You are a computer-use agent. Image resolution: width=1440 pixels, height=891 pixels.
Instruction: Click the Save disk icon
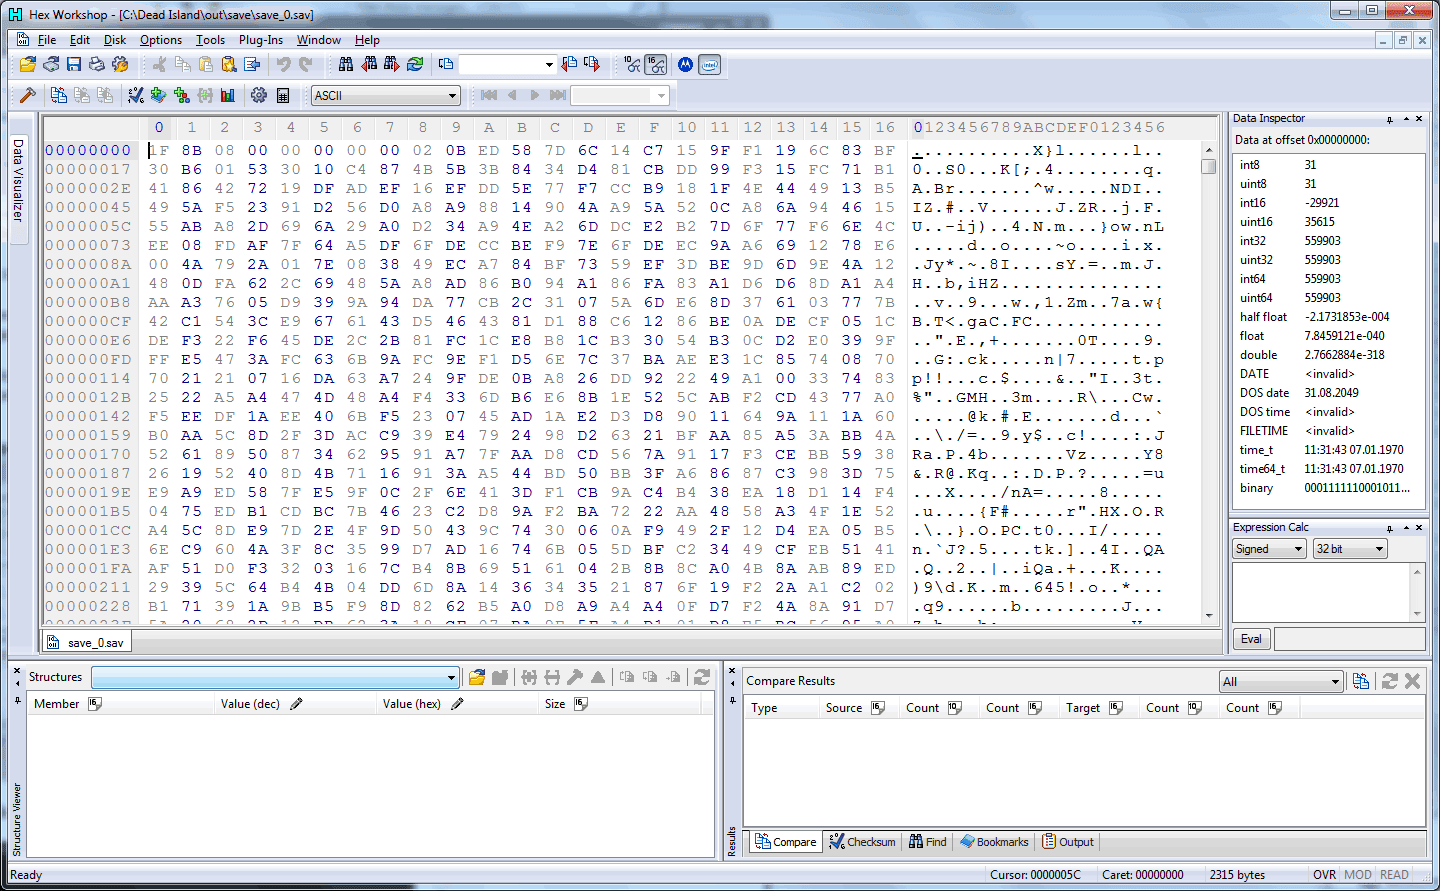click(74, 64)
